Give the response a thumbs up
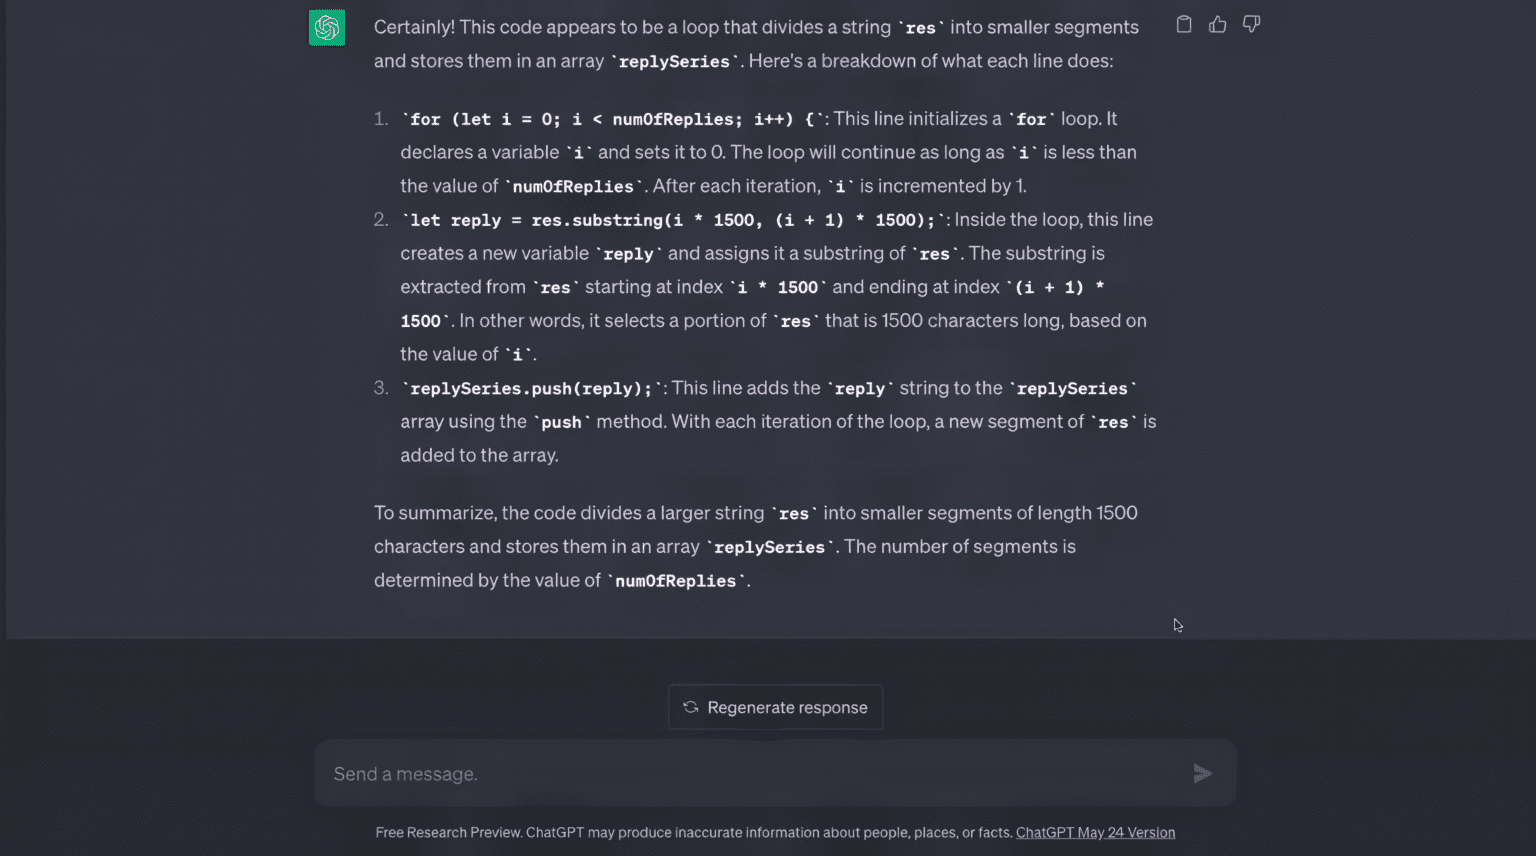 tap(1217, 25)
